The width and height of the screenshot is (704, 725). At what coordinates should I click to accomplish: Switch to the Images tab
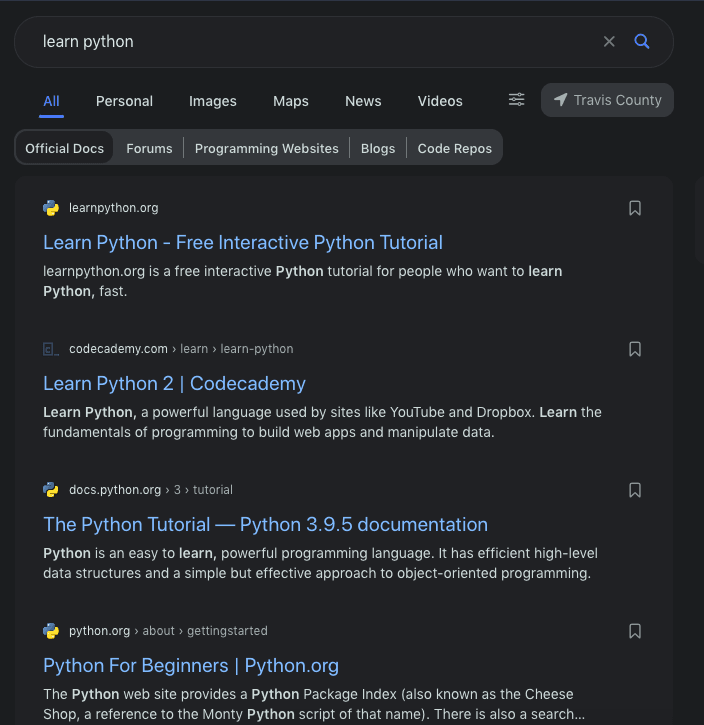click(x=213, y=101)
